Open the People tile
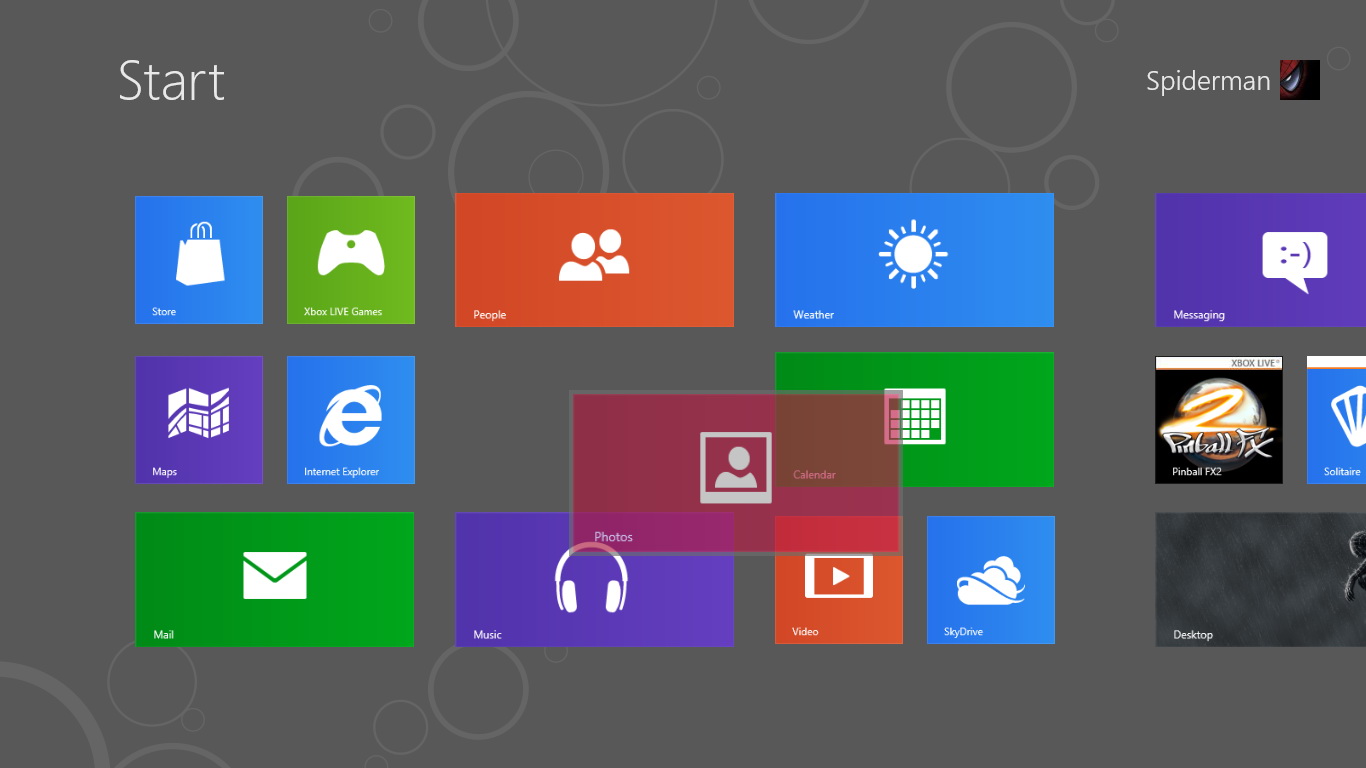The image size is (1366, 768). (594, 260)
